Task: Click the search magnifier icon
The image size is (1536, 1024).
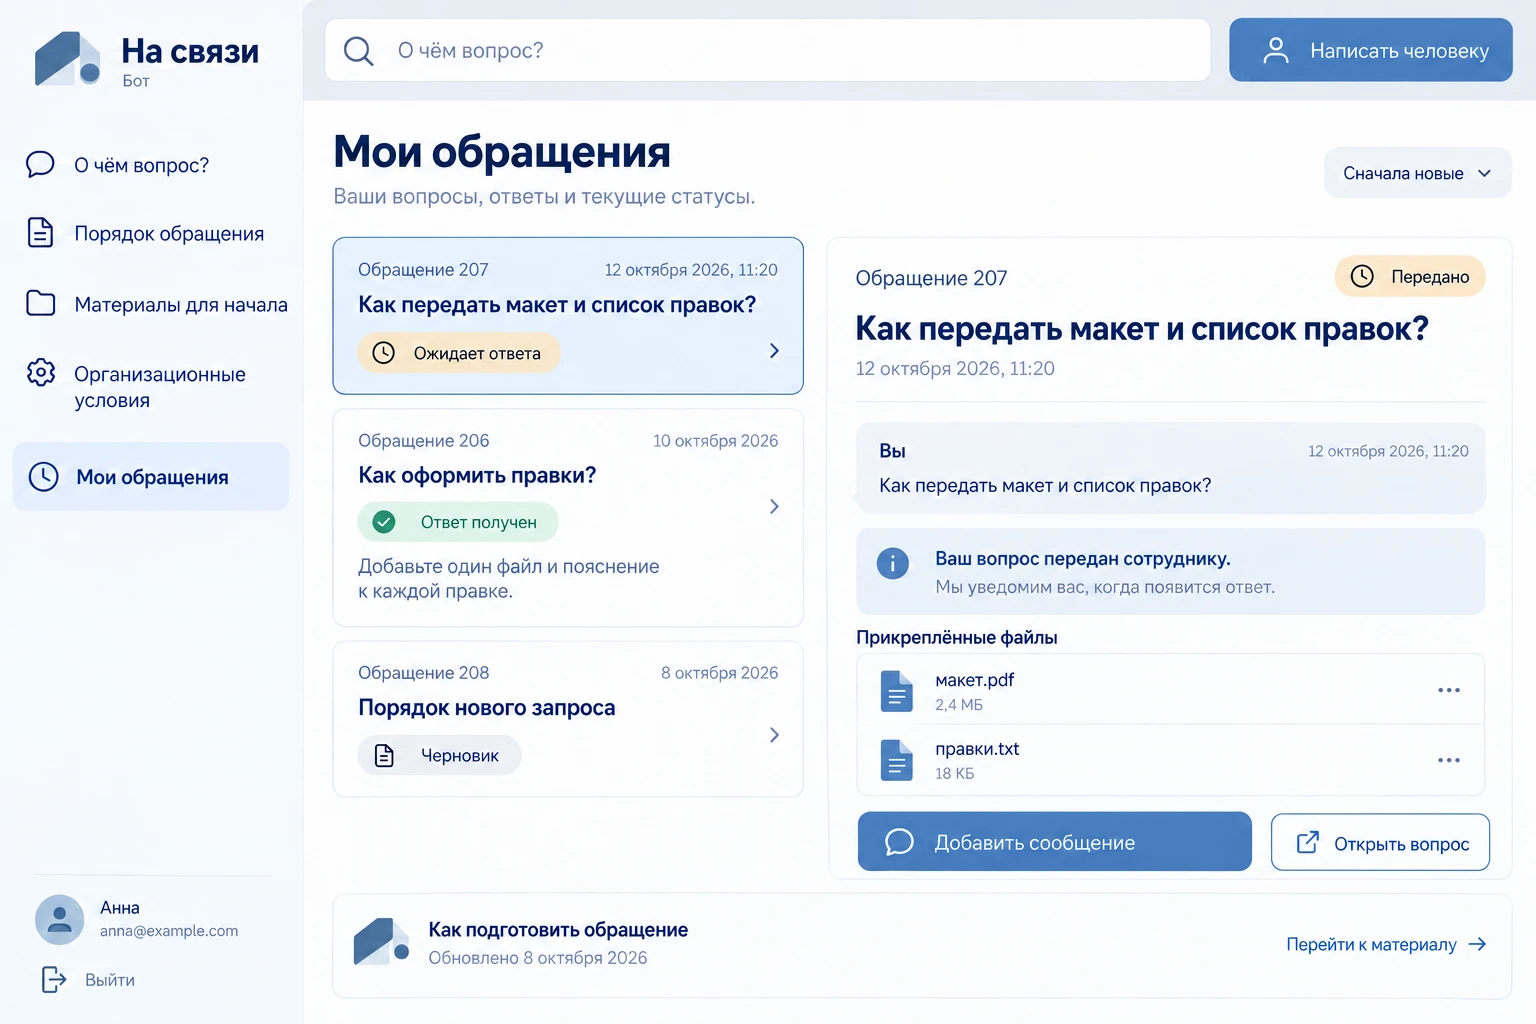Action: tap(358, 50)
